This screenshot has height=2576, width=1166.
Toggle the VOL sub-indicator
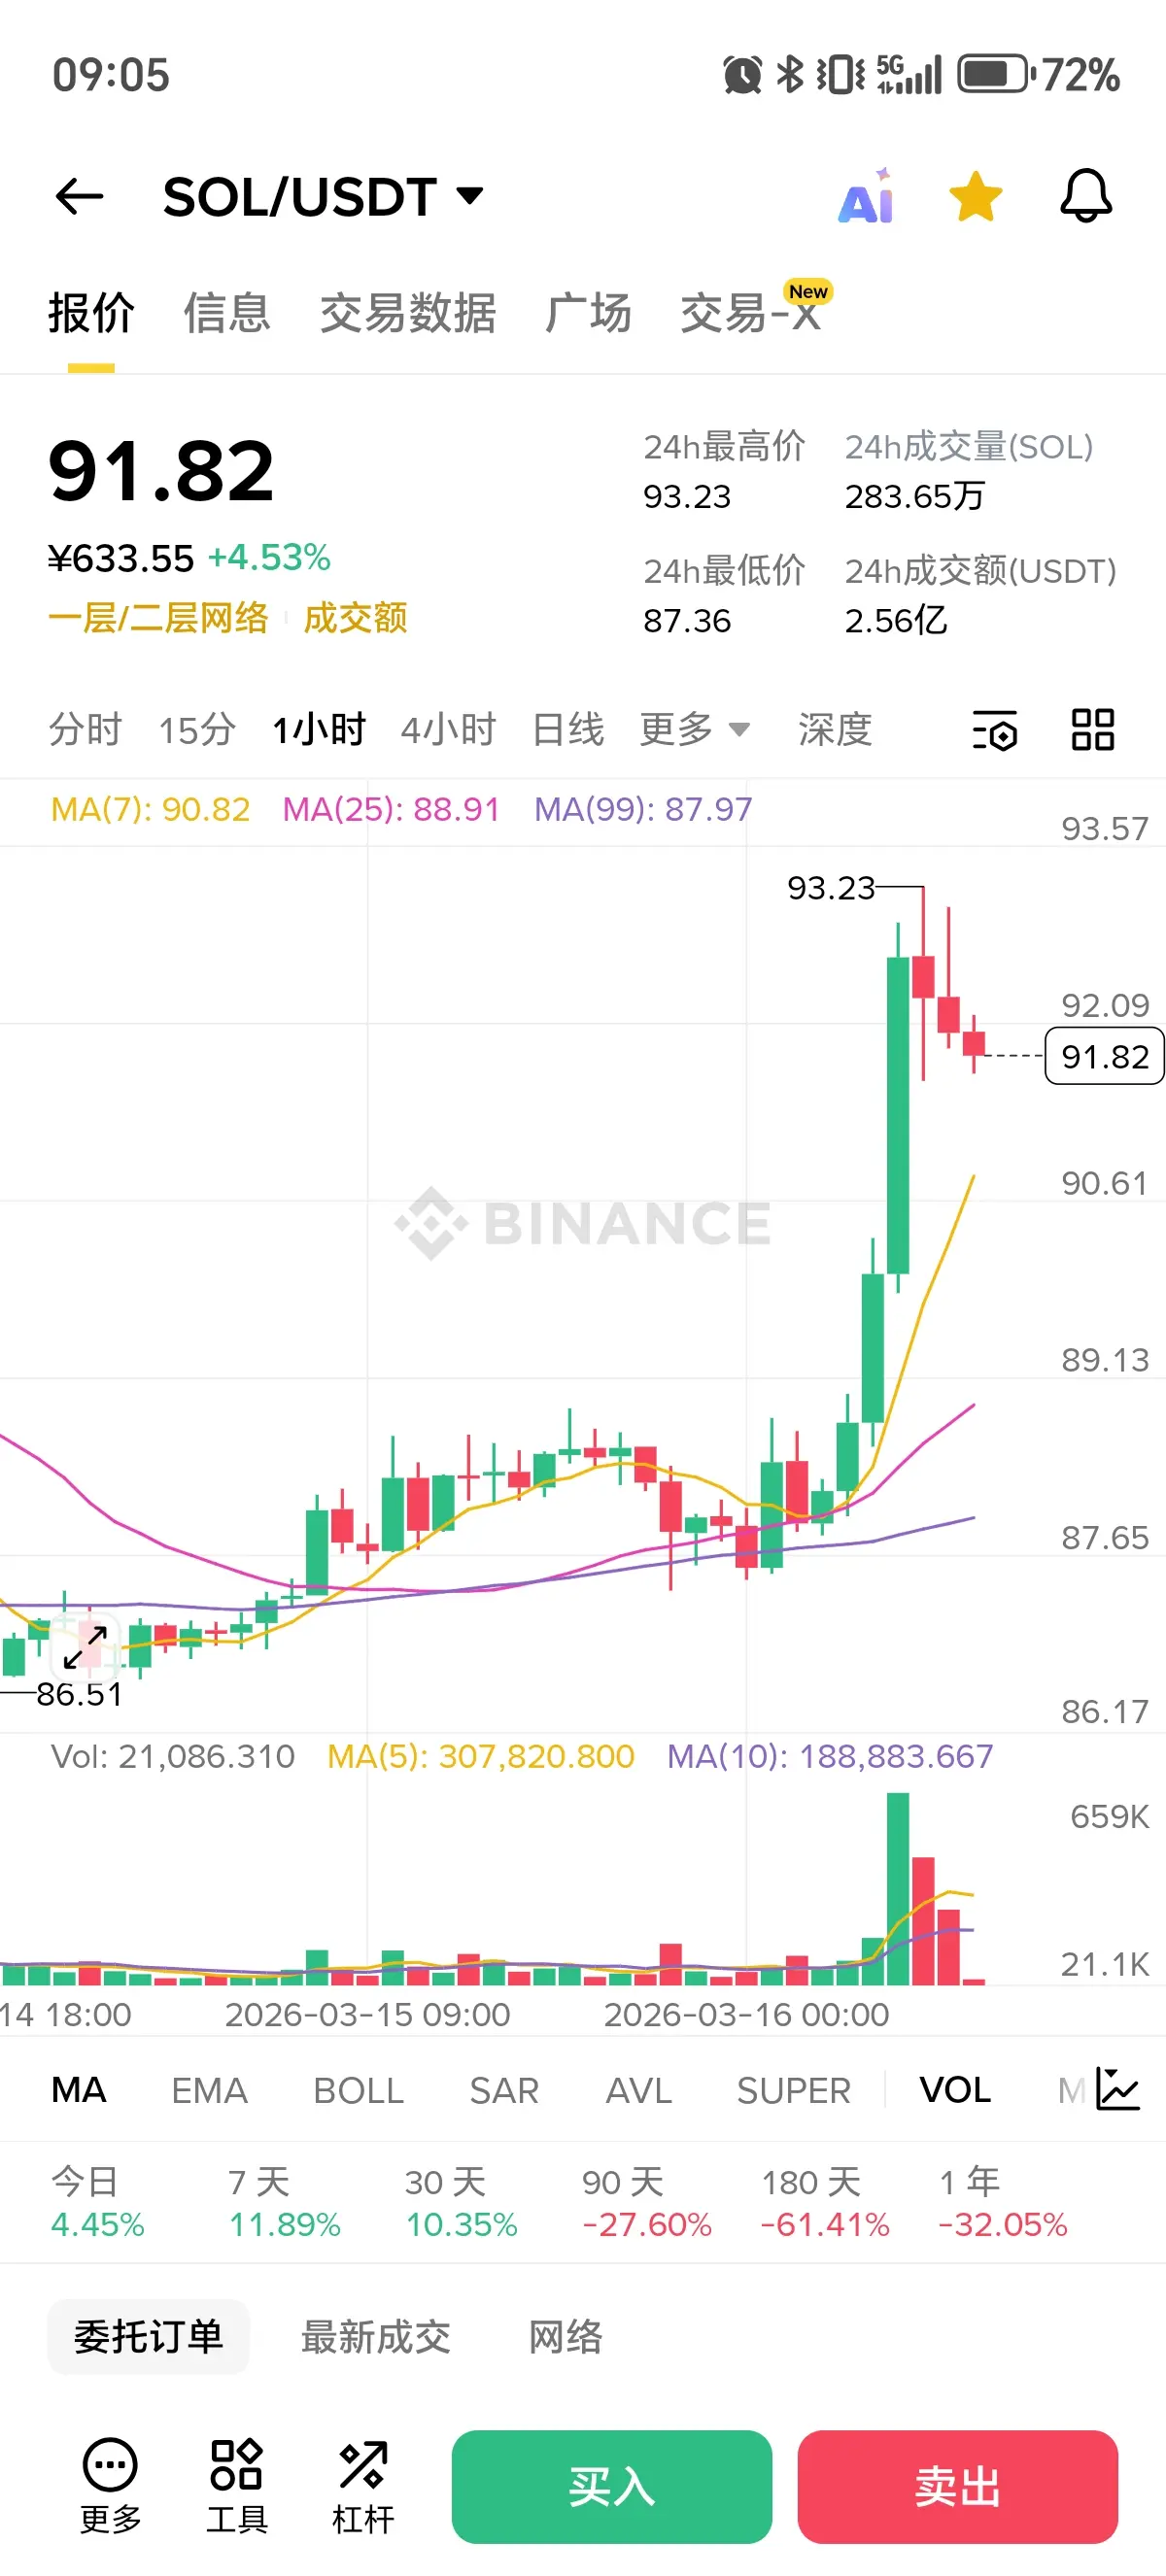coord(955,2090)
